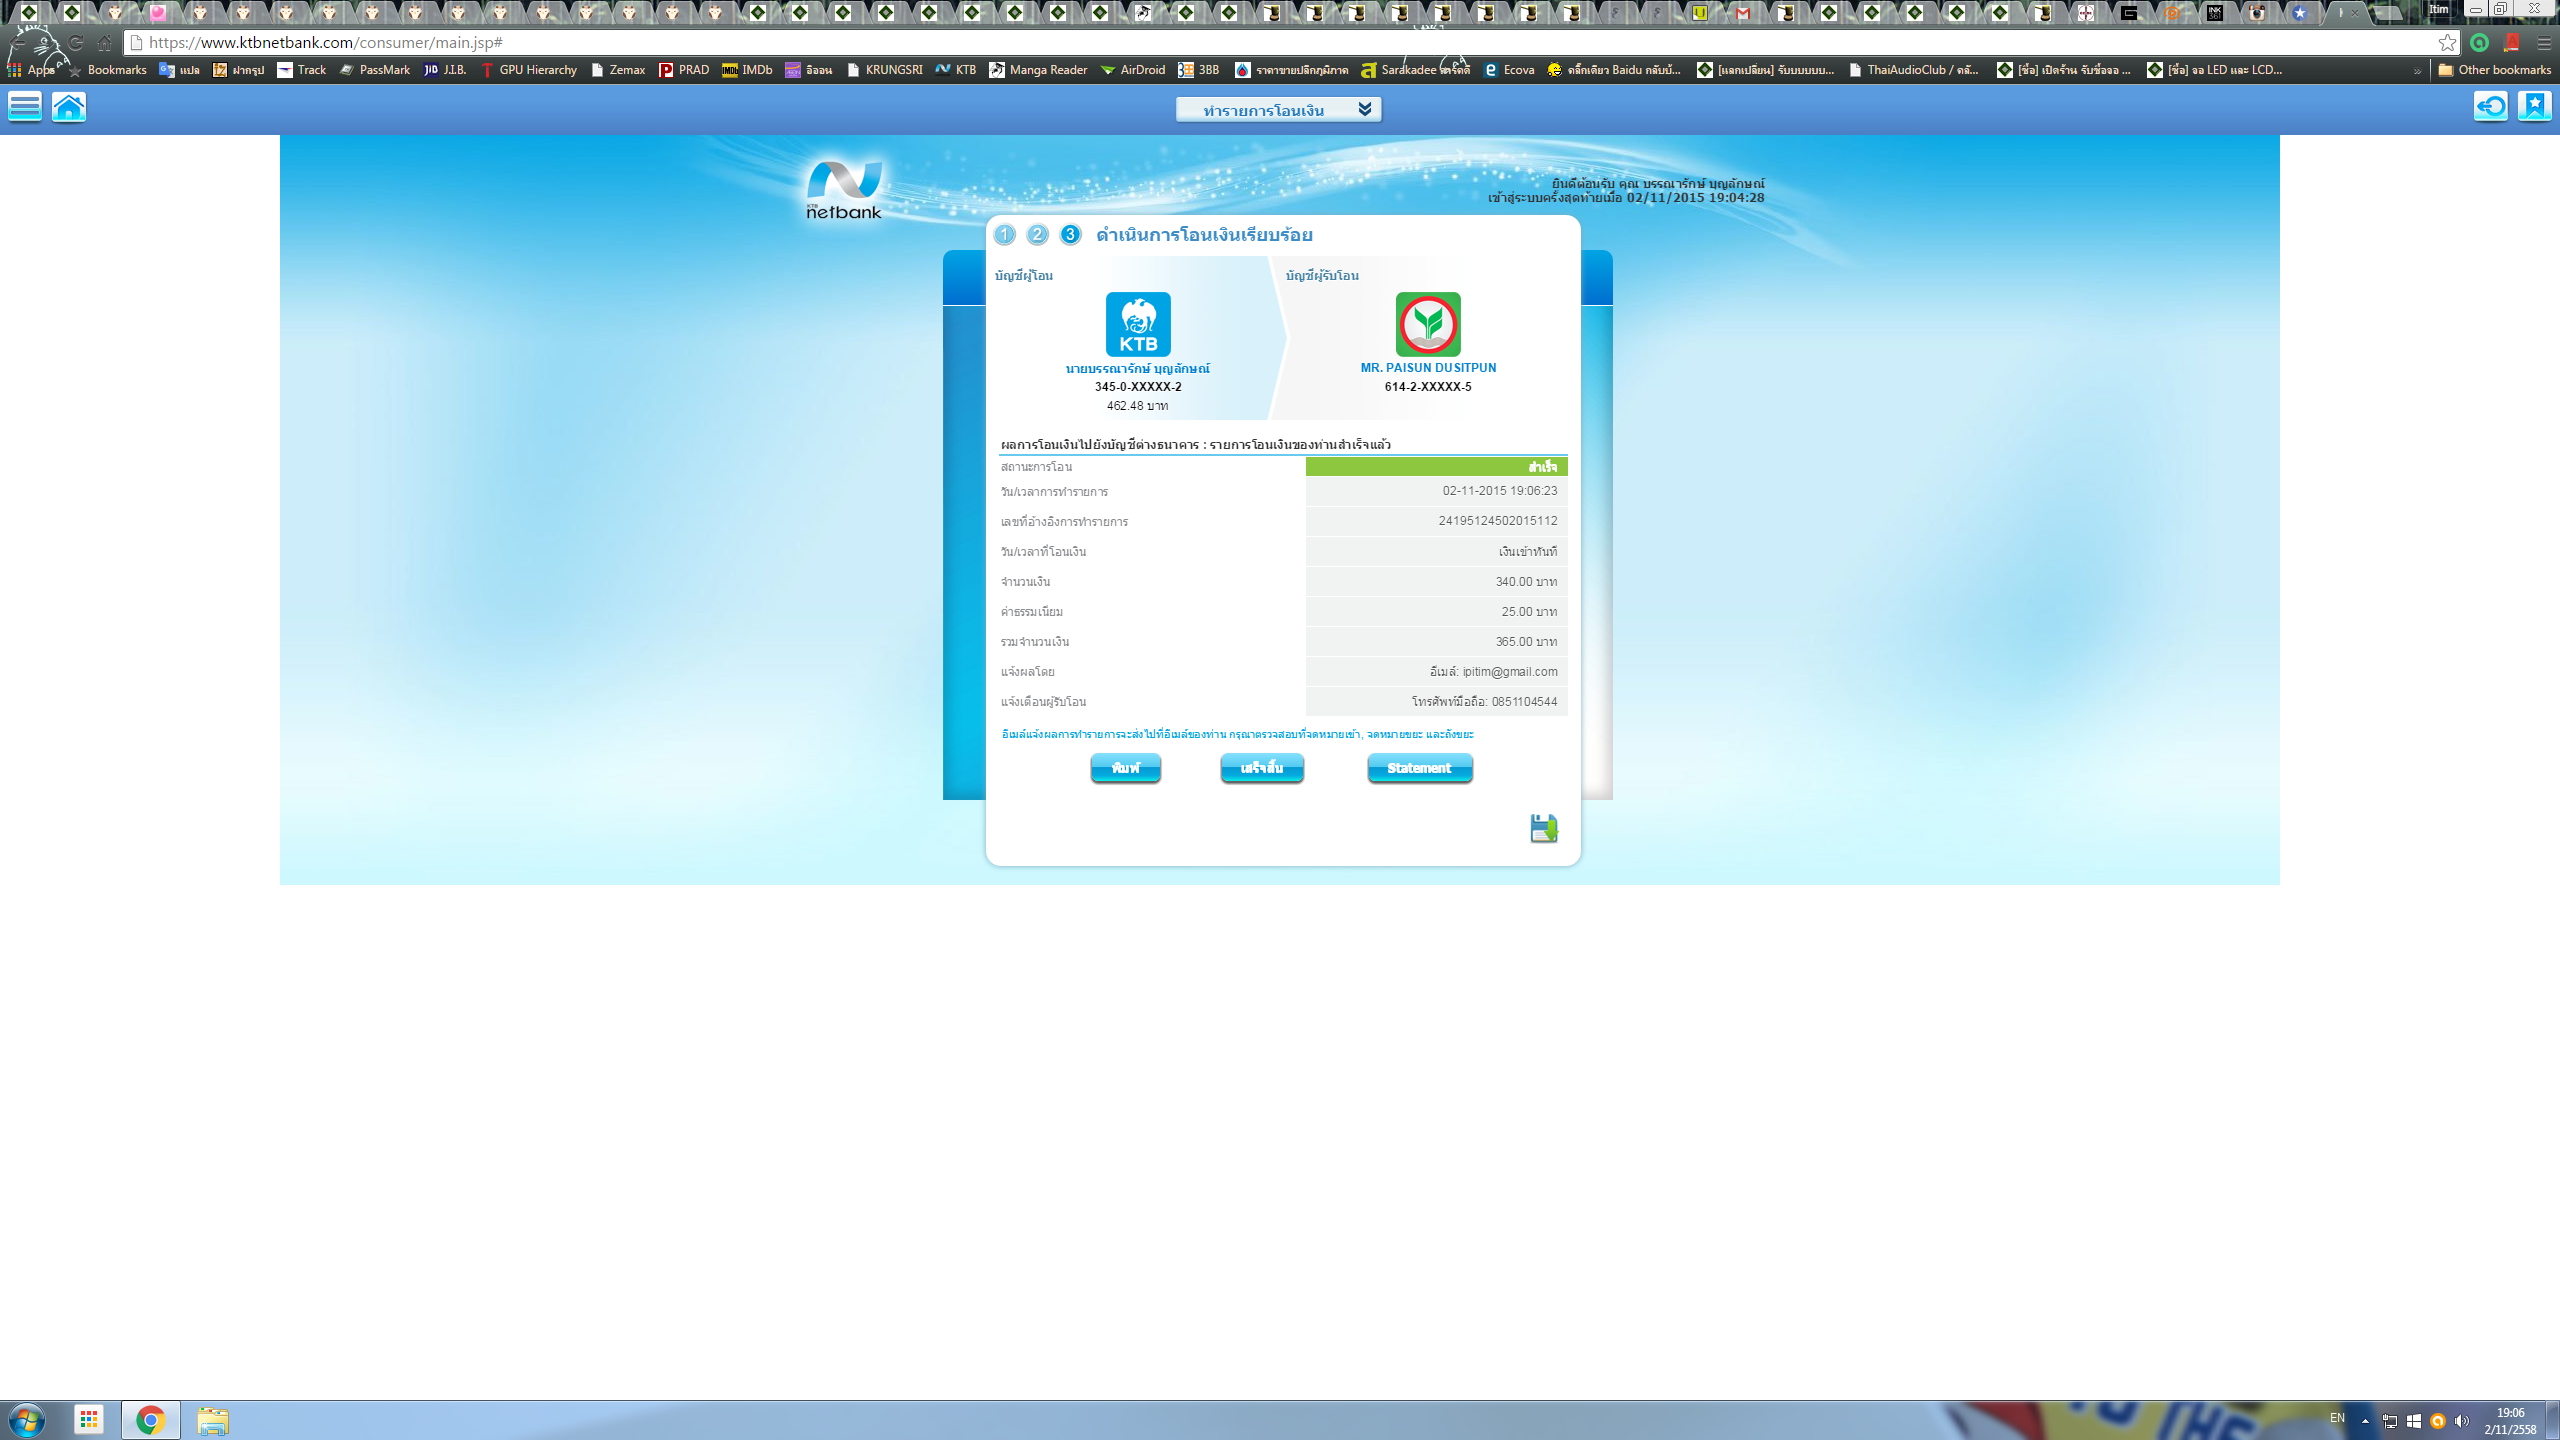
Task: Star this page in address bar
Action: pyautogui.click(x=2446, y=42)
